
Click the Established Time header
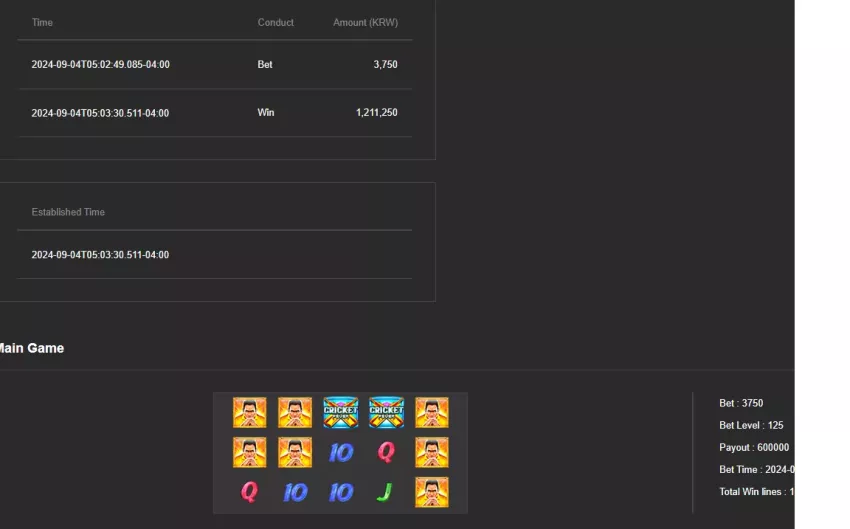point(68,212)
